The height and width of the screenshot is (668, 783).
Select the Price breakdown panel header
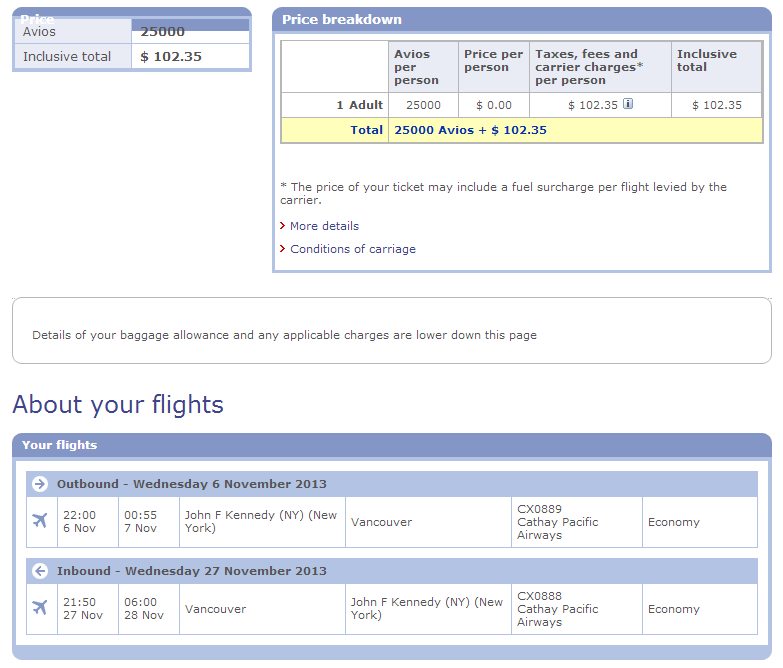click(x=522, y=19)
